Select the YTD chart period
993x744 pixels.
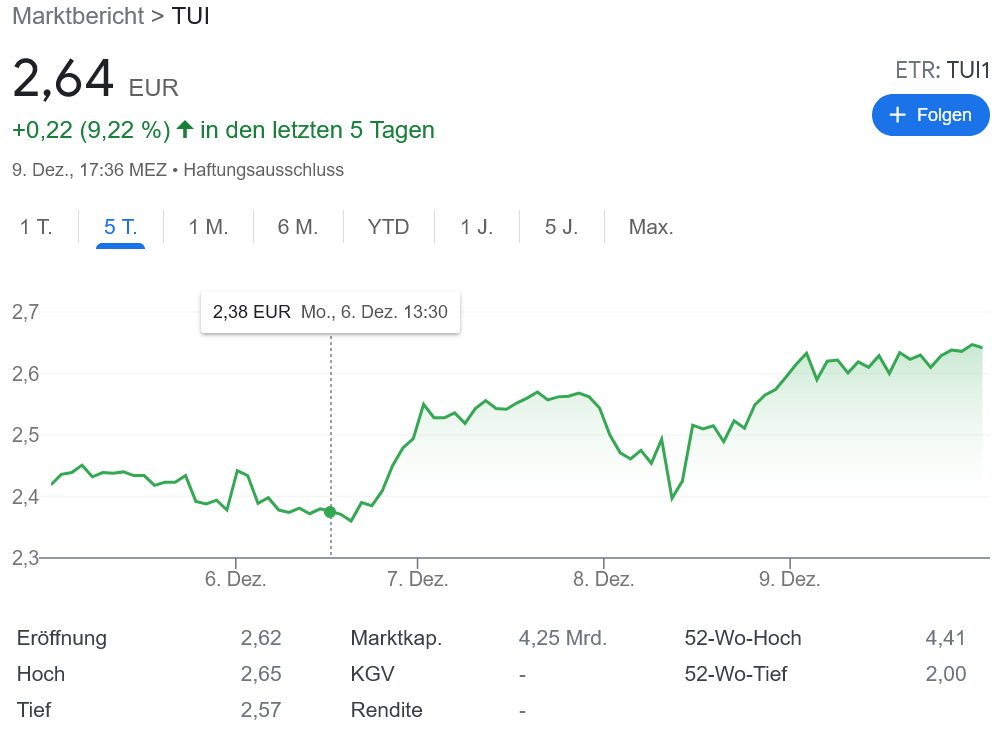point(388,227)
